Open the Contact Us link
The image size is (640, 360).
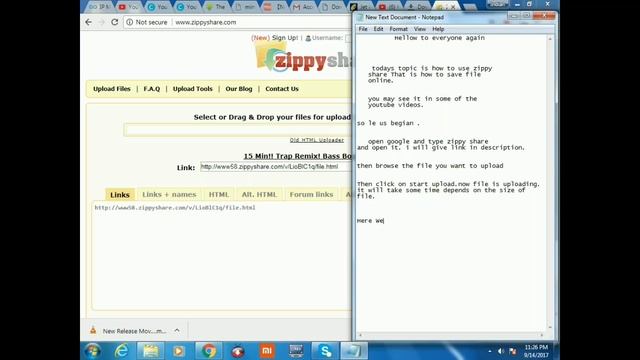[x=282, y=89]
